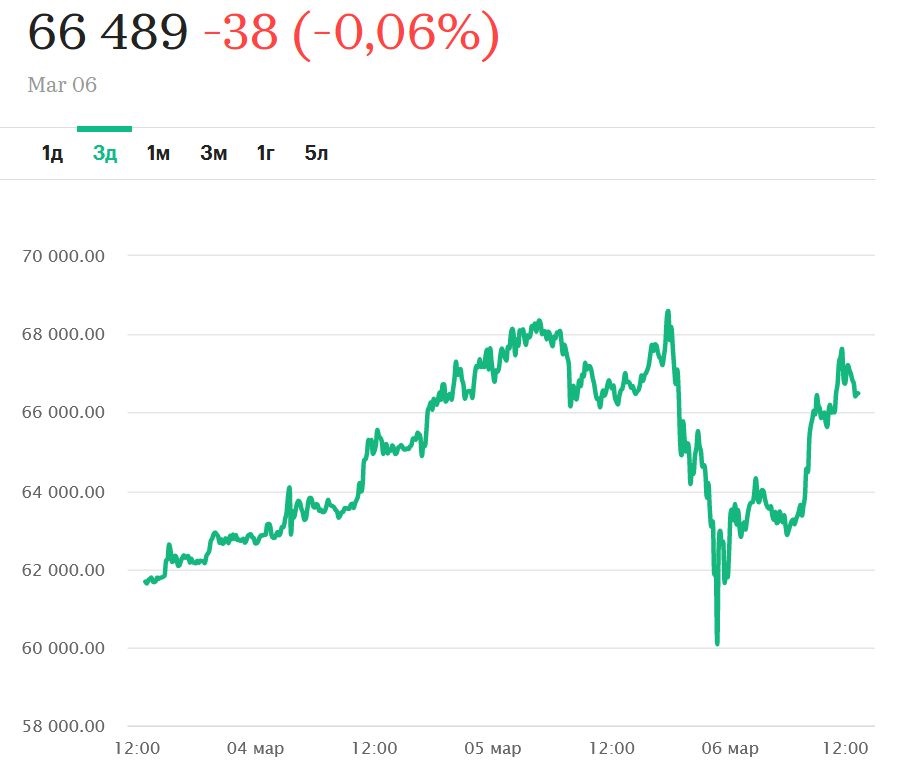Click the 58 000.00 bottom axis label

tap(62, 727)
